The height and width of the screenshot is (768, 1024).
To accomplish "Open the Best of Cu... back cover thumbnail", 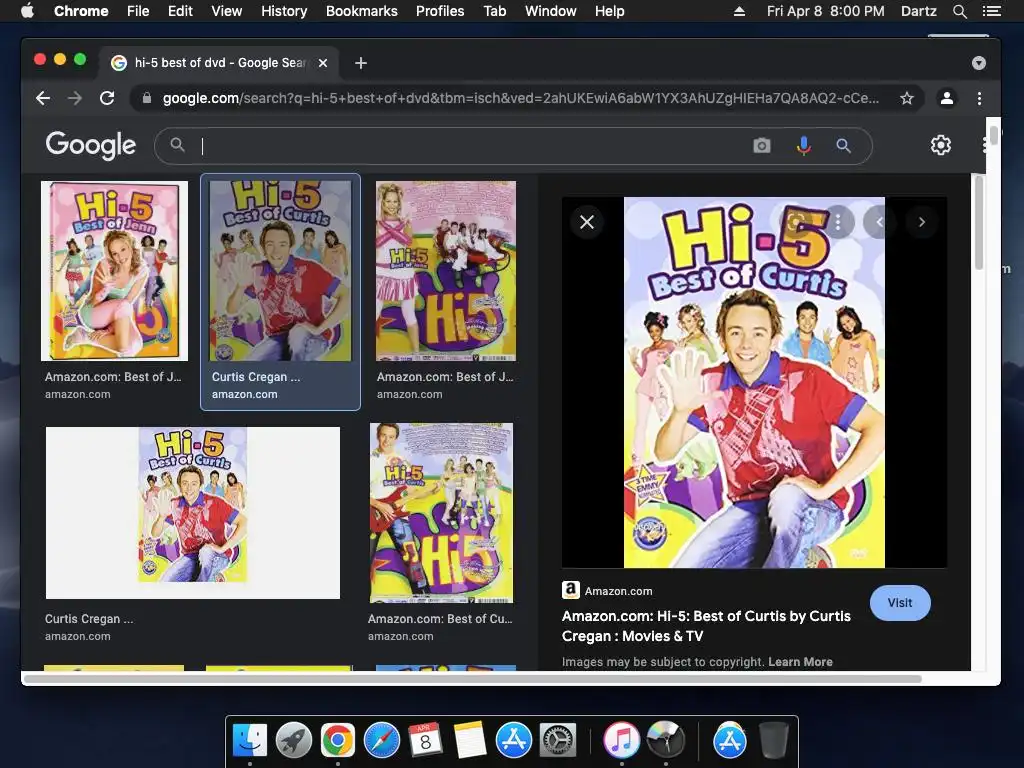I will tap(441, 513).
